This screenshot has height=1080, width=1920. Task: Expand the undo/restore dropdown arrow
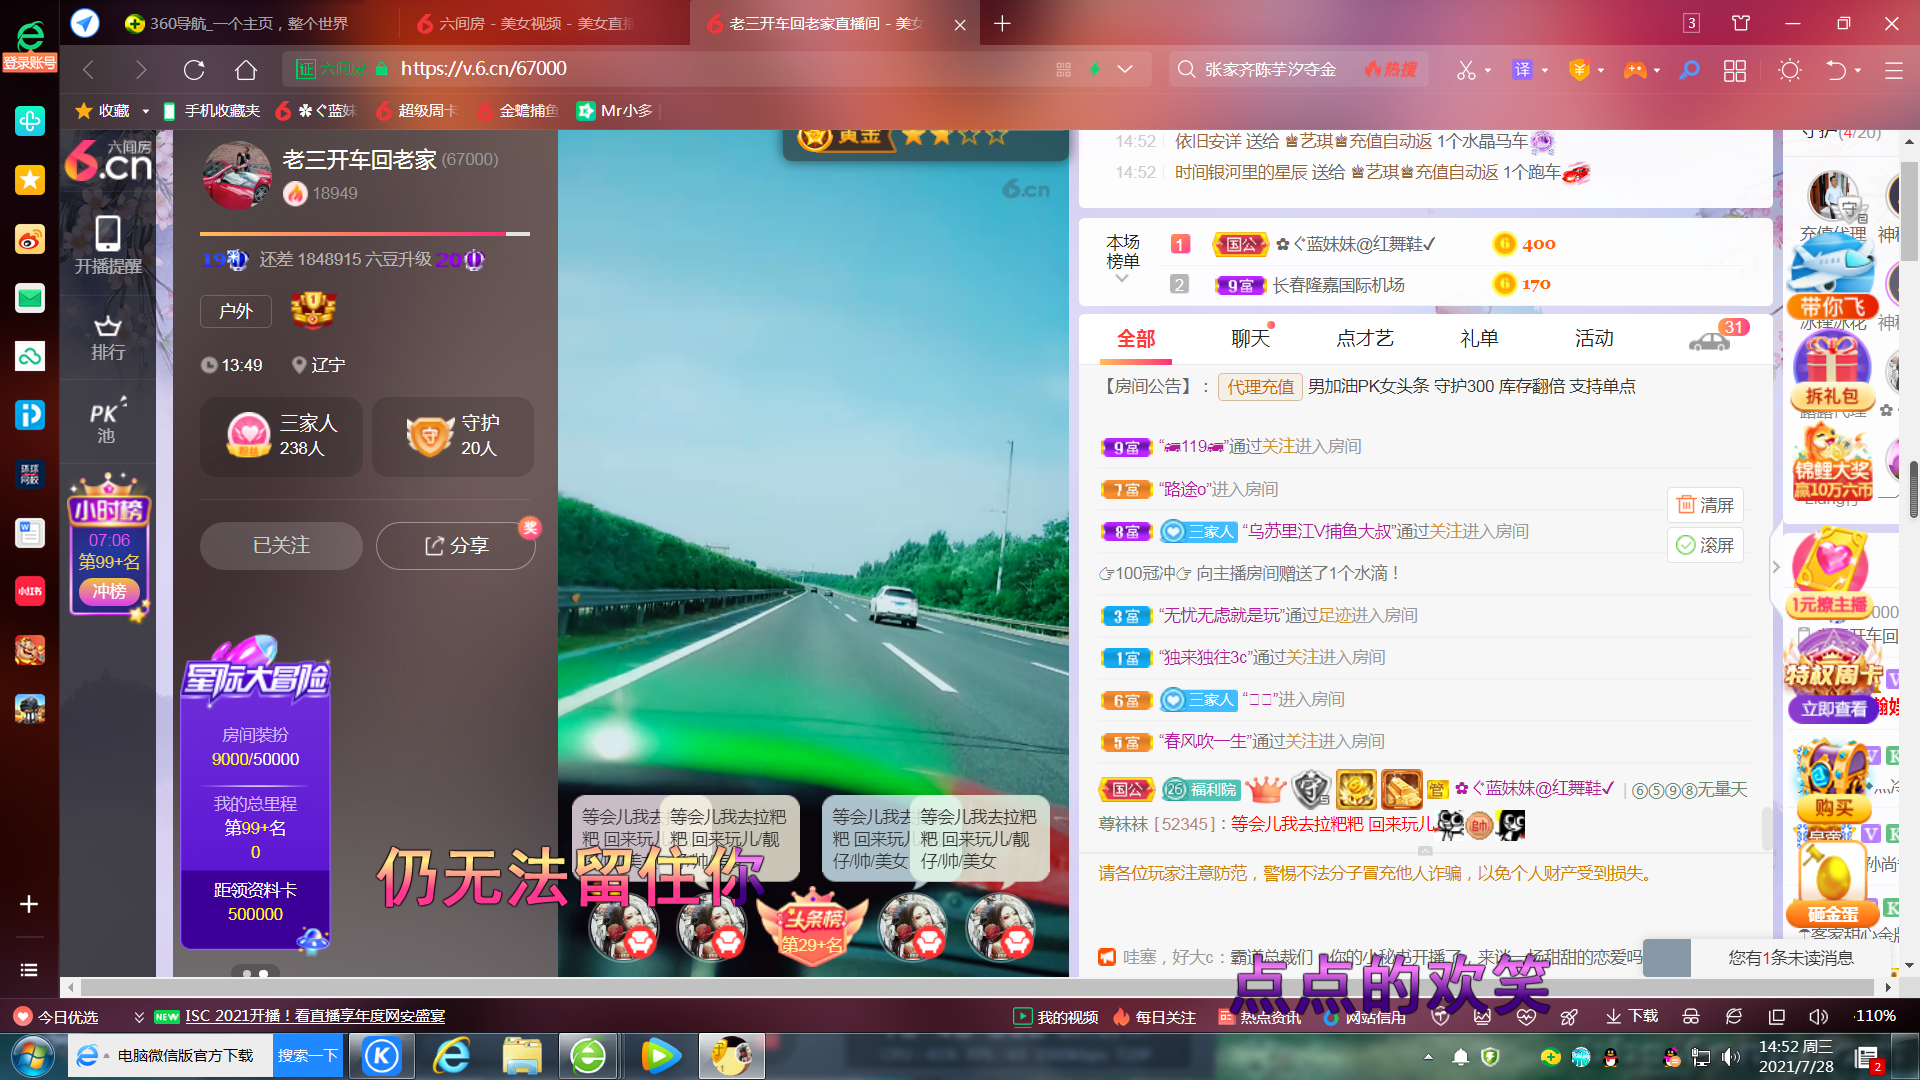click(x=1858, y=70)
